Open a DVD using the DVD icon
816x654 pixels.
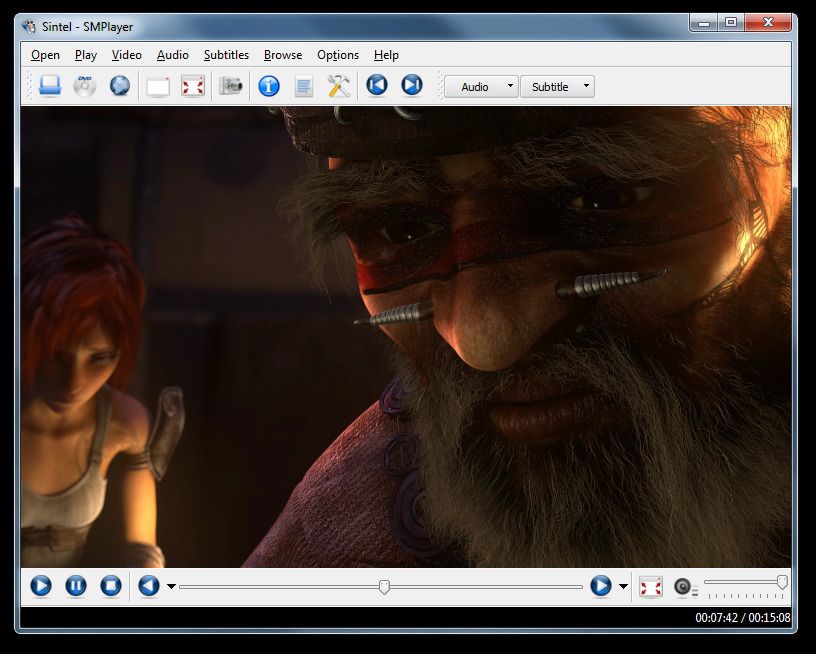coord(84,86)
